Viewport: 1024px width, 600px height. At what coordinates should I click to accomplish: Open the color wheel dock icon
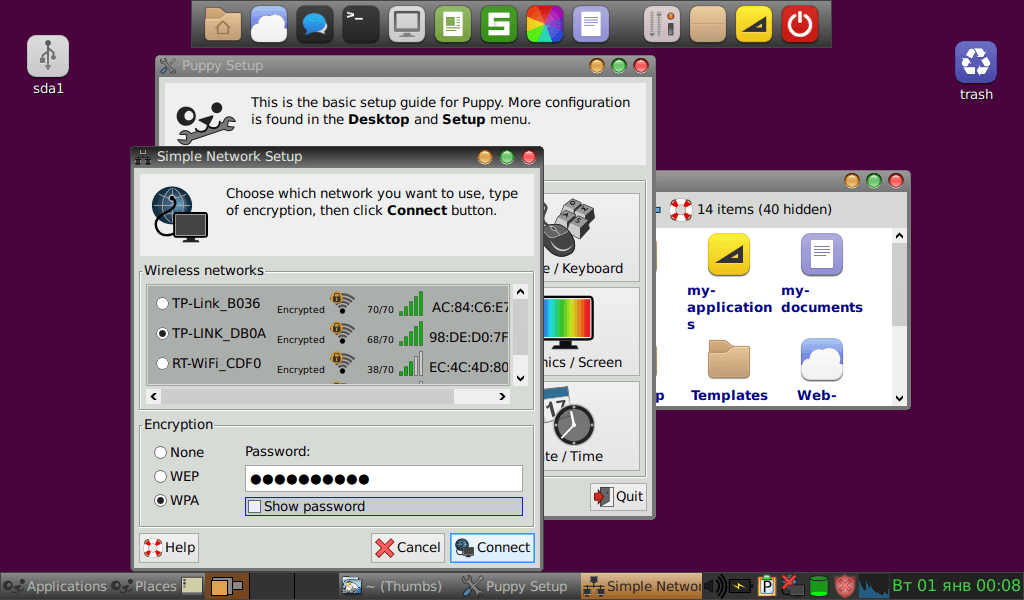545,24
